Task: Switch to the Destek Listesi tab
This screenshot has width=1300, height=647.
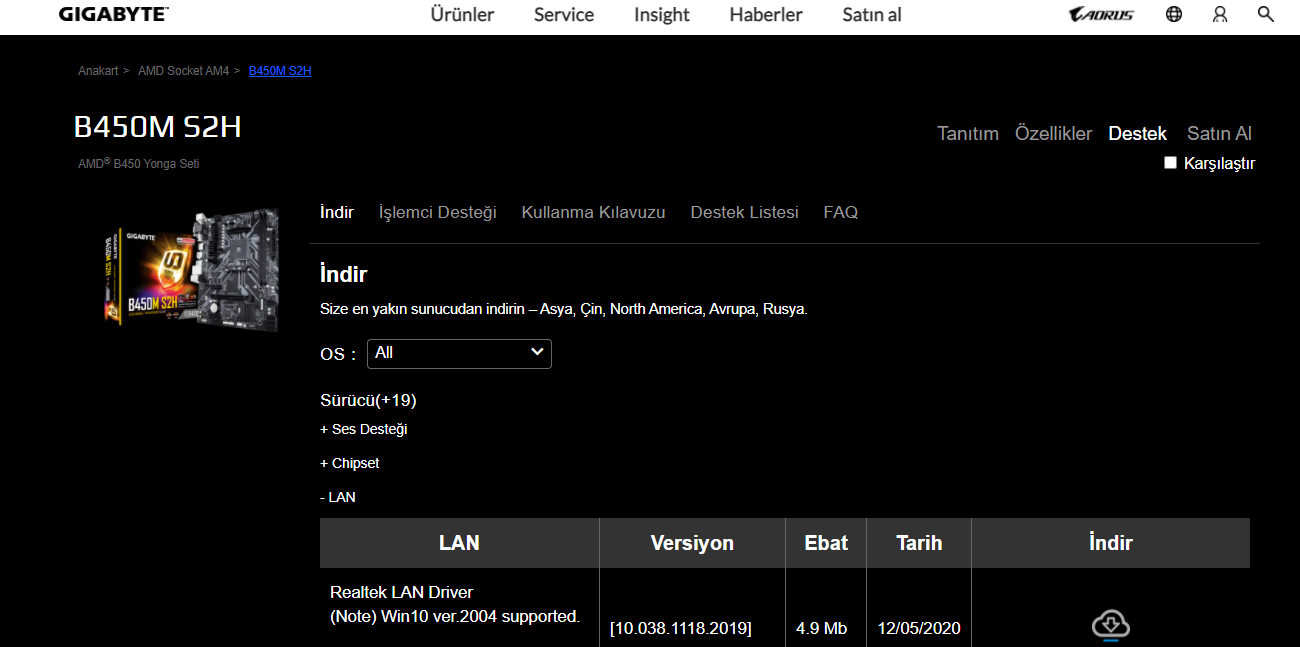Action: (744, 212)
